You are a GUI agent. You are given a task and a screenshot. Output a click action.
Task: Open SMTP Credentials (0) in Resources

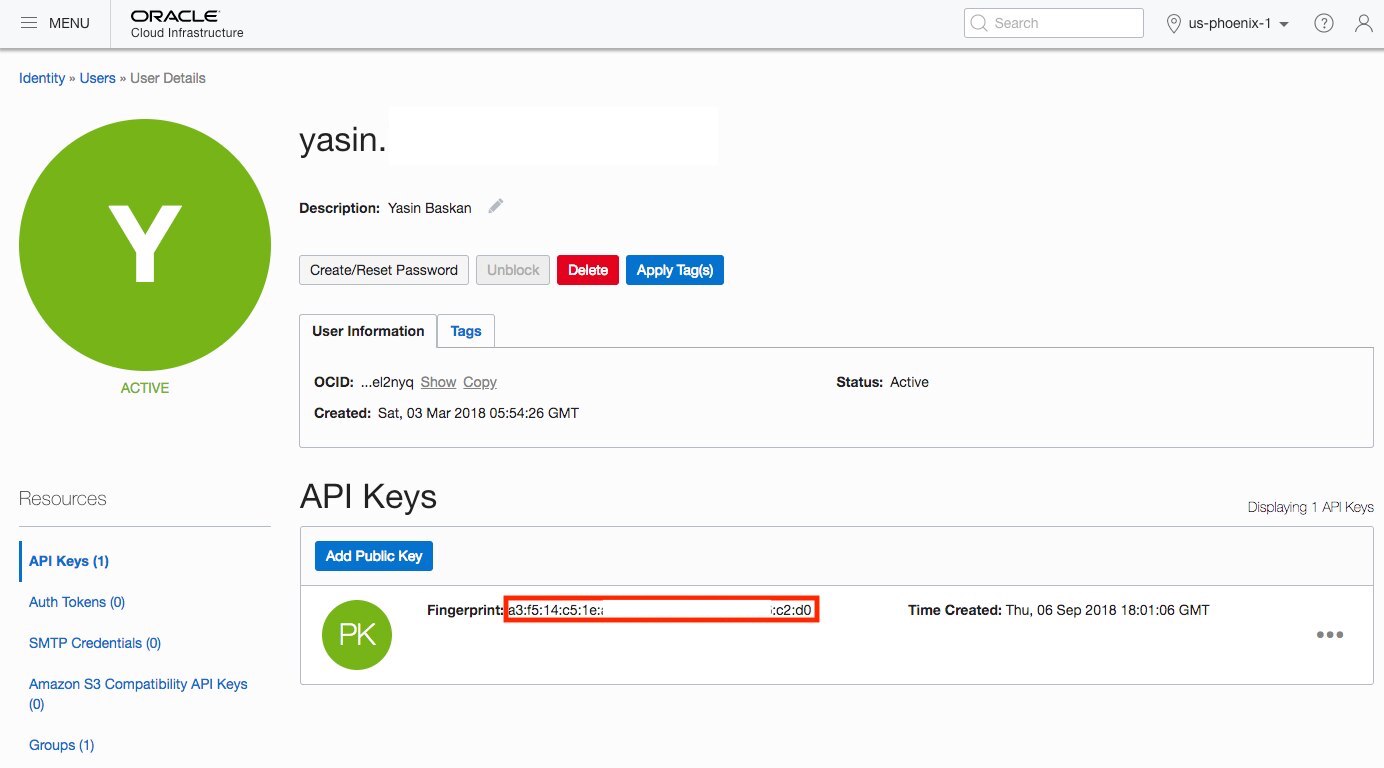tap(95, 643)
